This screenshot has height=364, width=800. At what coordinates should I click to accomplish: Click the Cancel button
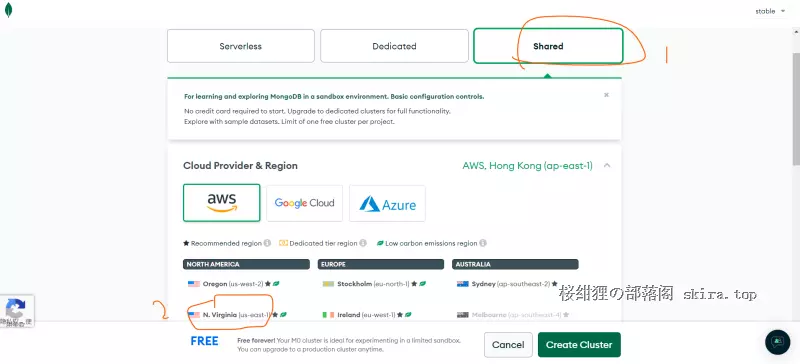coord(508,345)
